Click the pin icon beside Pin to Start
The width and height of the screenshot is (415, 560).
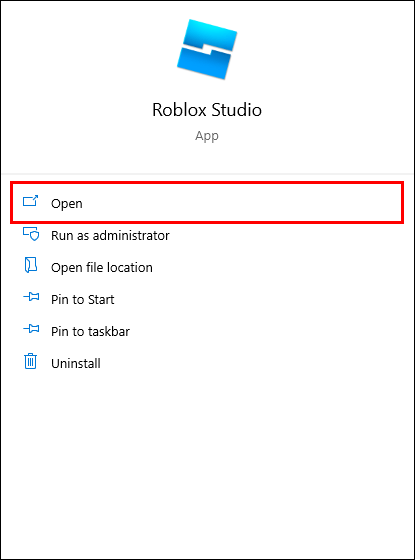(31, 296)
